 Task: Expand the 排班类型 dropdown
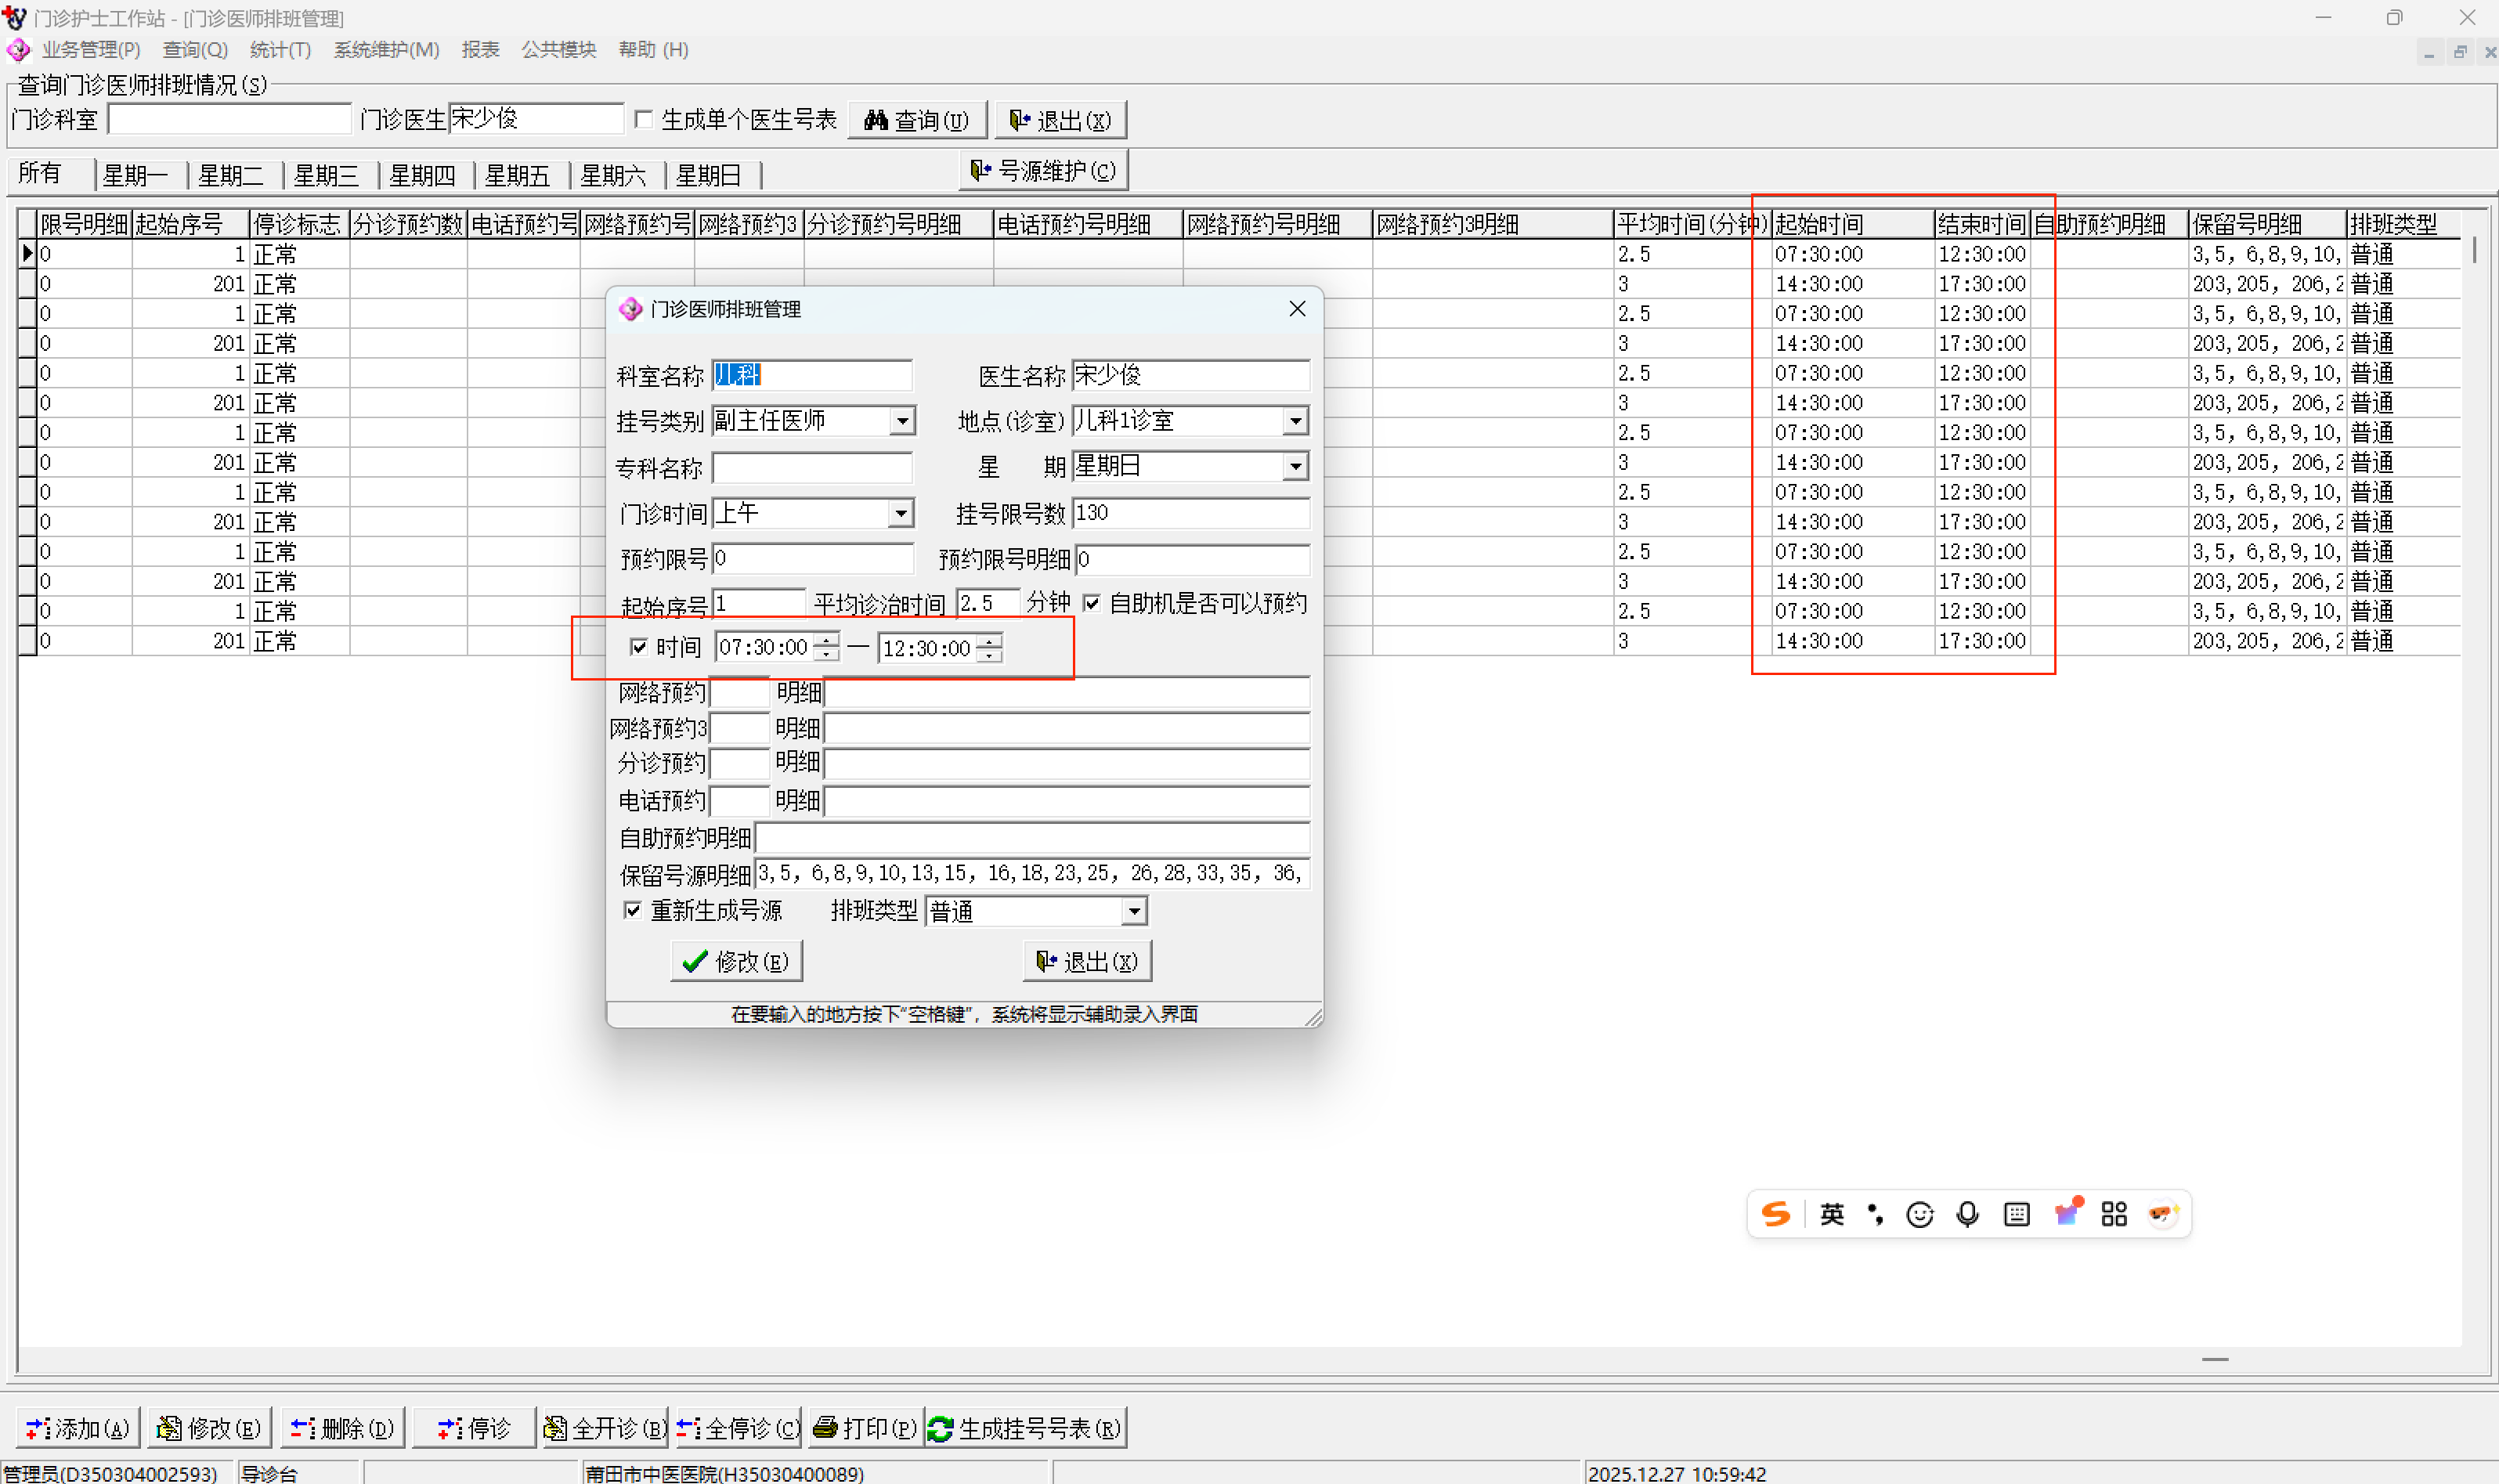(x=1133, y=911)
